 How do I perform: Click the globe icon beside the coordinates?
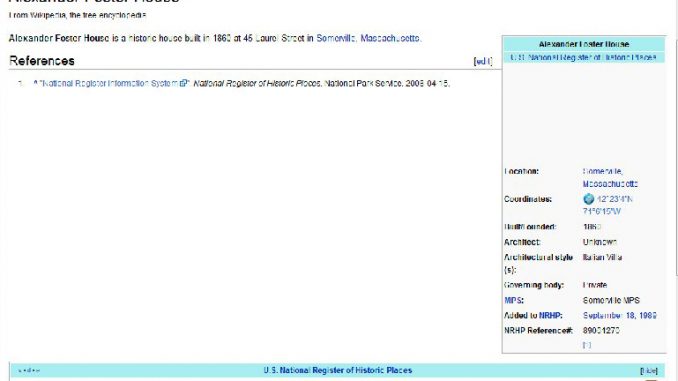point(588,199)
